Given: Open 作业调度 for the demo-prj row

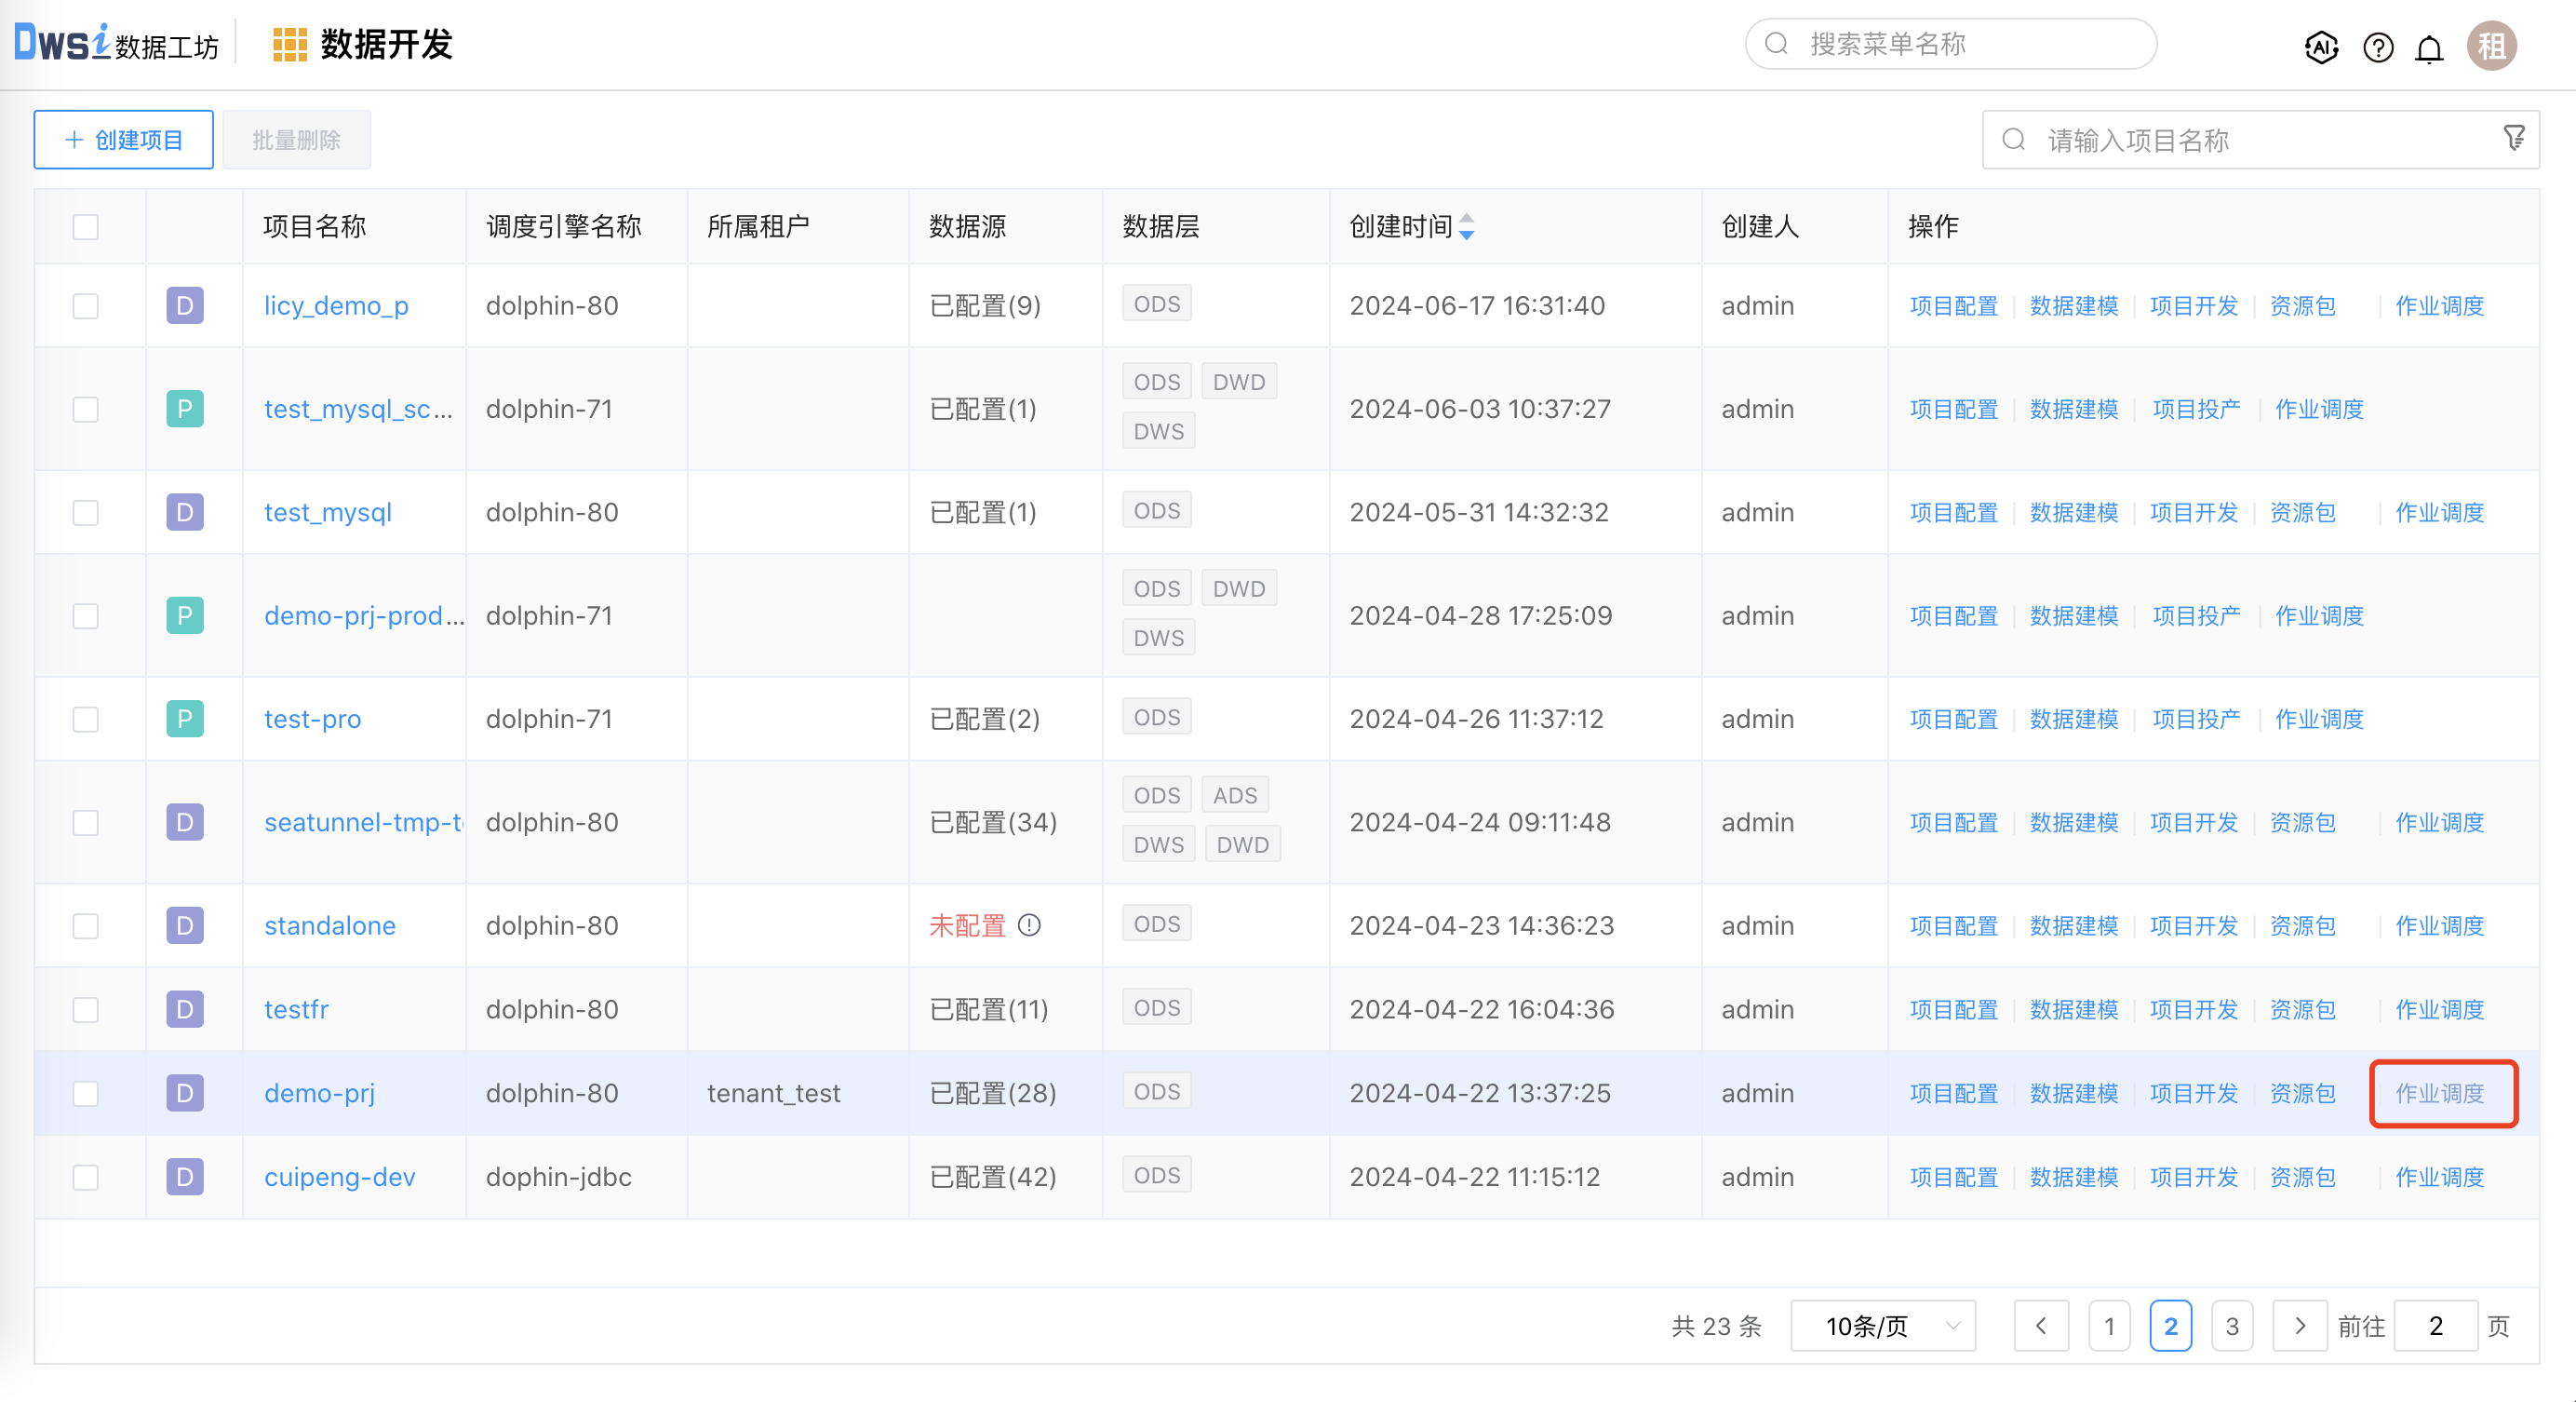Looking at the screenshot, I should pos(2439,1093).
